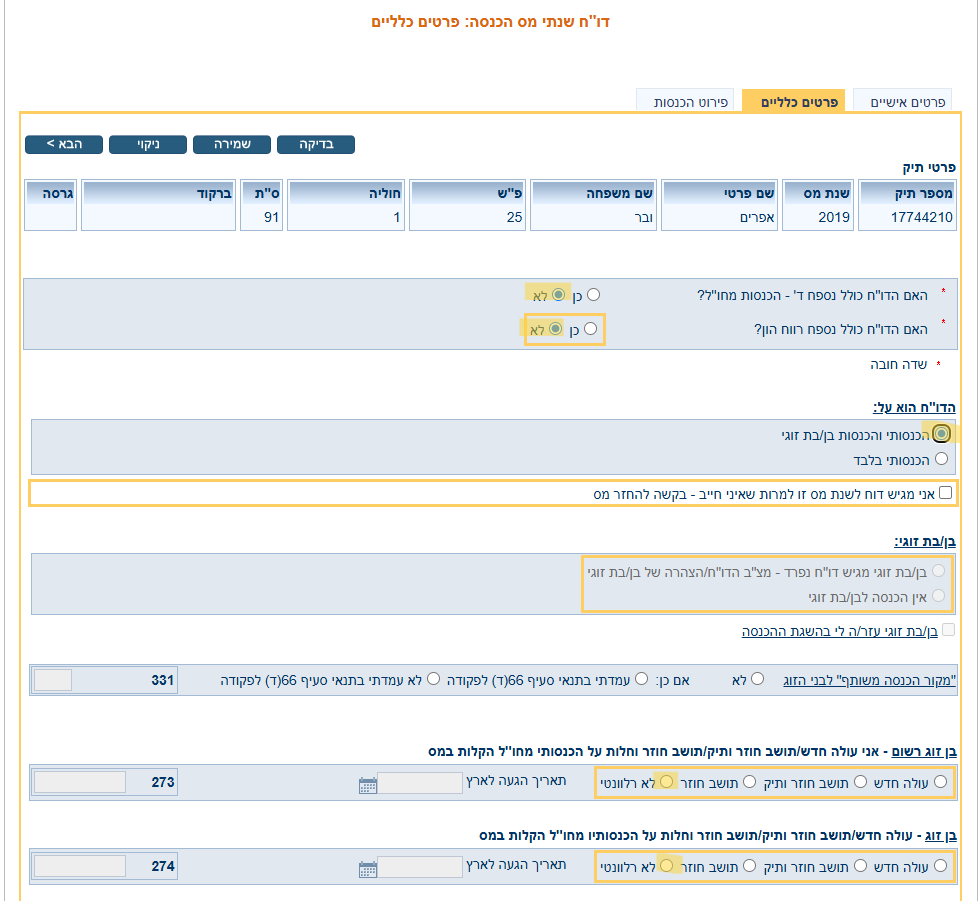Viewport: 979px width, 901px height.
Task: Click תאריך הגעה לארץ date field row 274
Action: 420,867
